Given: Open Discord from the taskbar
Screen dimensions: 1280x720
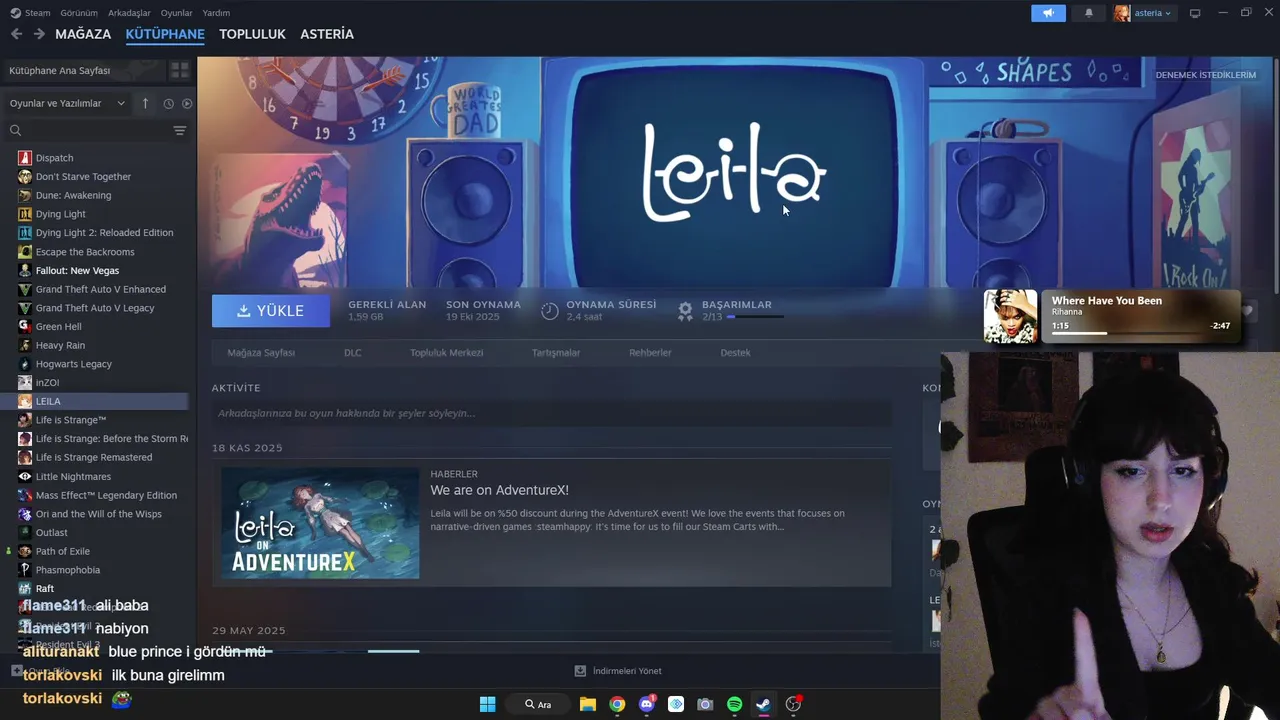Looking at the screenshot, I should tap(646, 704).
